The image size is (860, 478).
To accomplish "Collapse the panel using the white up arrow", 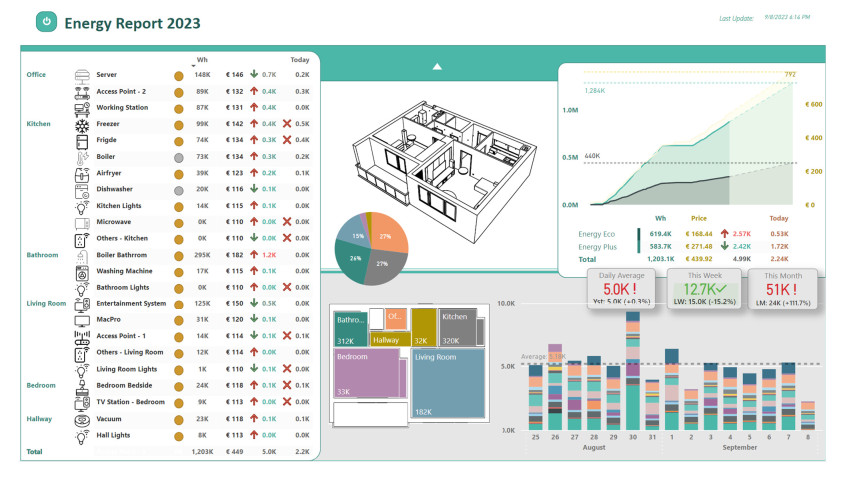I will pos(436,67).
